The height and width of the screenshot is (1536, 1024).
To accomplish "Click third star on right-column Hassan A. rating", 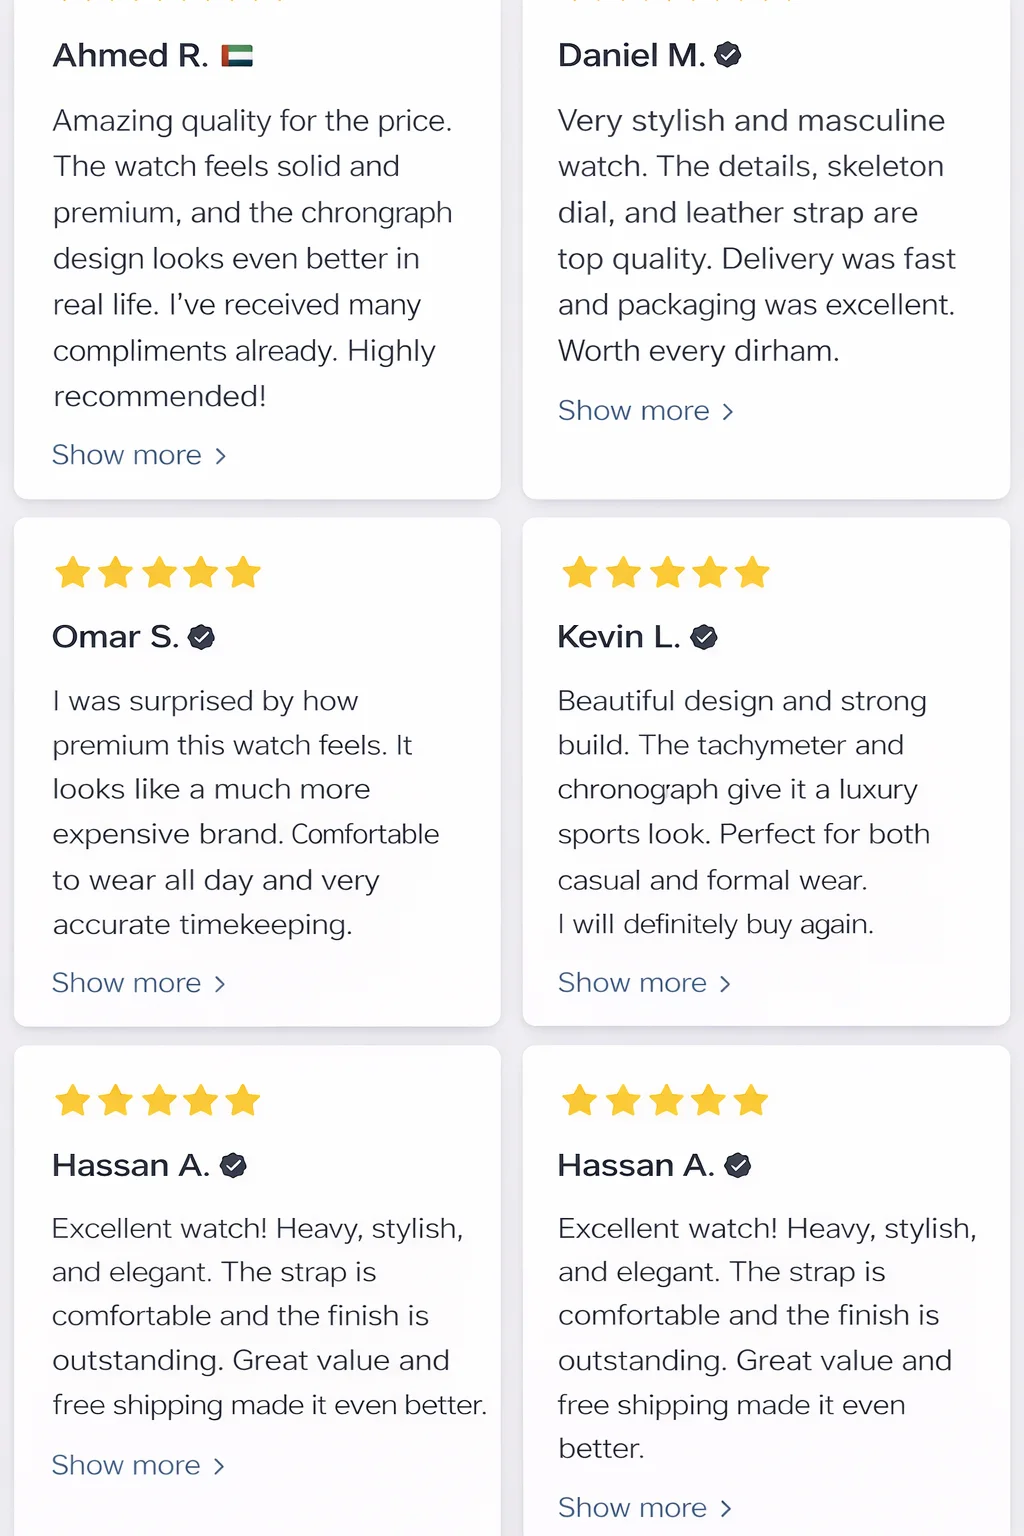I will (x=665, y=1101).
